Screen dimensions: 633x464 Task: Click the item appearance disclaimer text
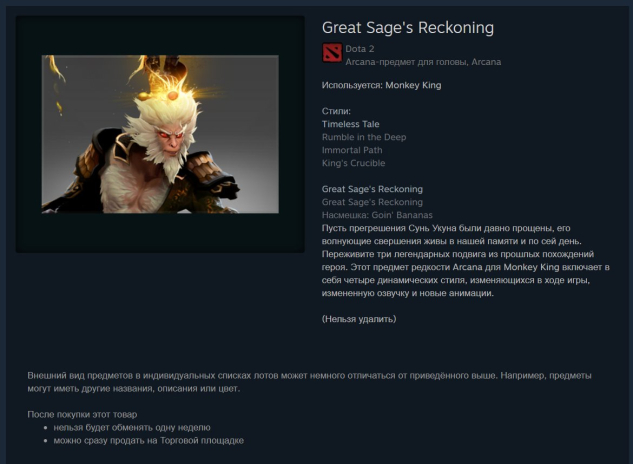(x=309, y=382)
